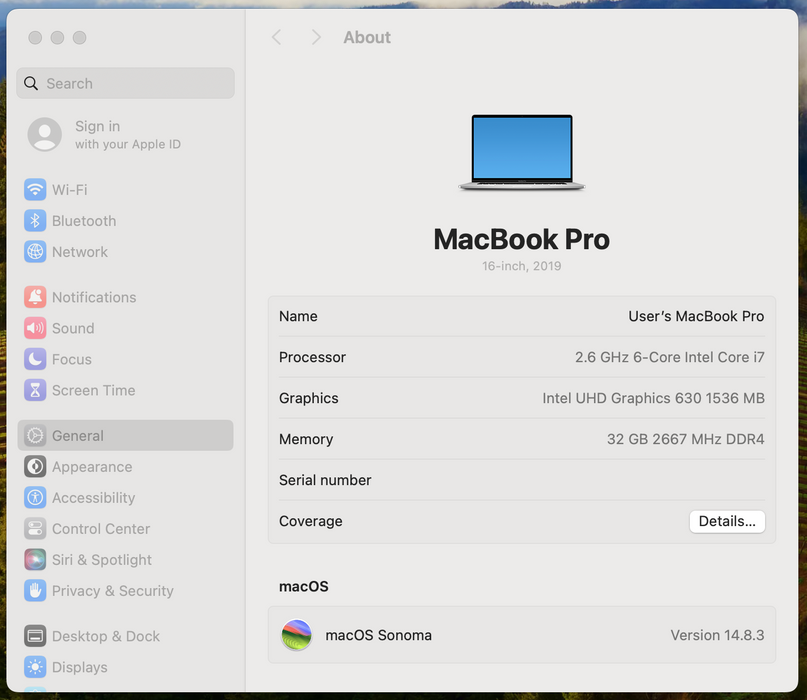Select Displays label in sidebar

coord(80,667)
